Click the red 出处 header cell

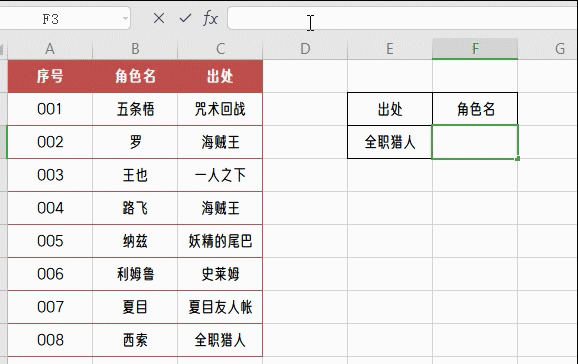click(220, 76)
